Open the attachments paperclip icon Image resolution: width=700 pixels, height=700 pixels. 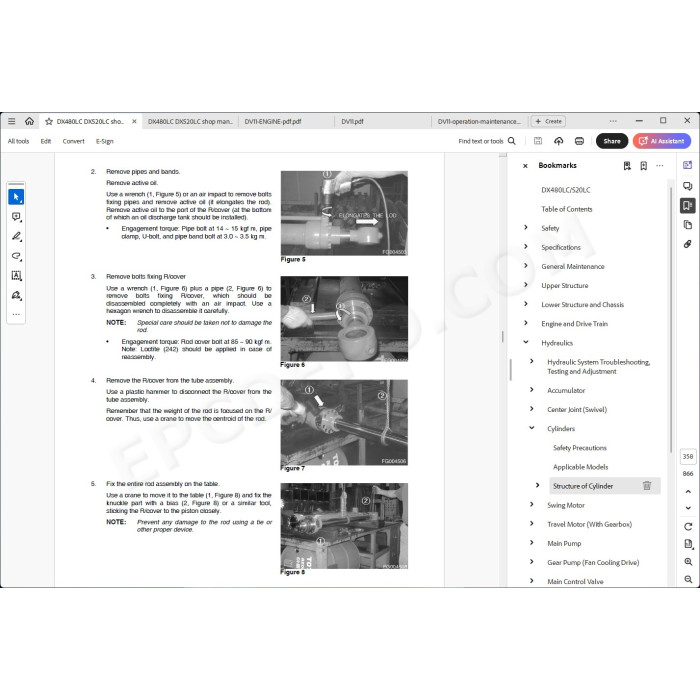coord(688,244)
